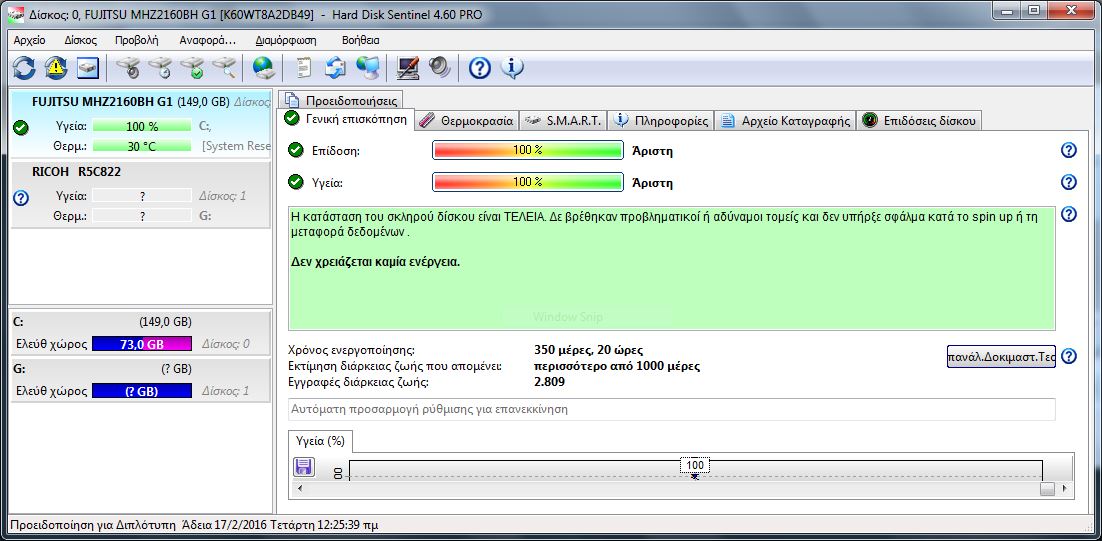Click green check icon of FUJITSU disk
Image resolution: width=1102 pixels, height=541 pixels.
21,127
